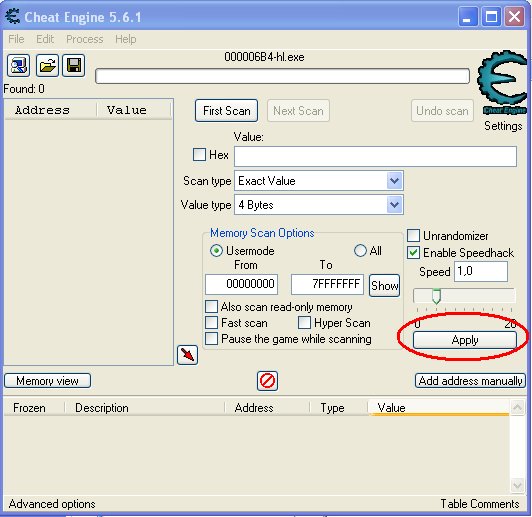Open Advanced options
The height and width of the screenshot is (517, 532).
(52, 504)
